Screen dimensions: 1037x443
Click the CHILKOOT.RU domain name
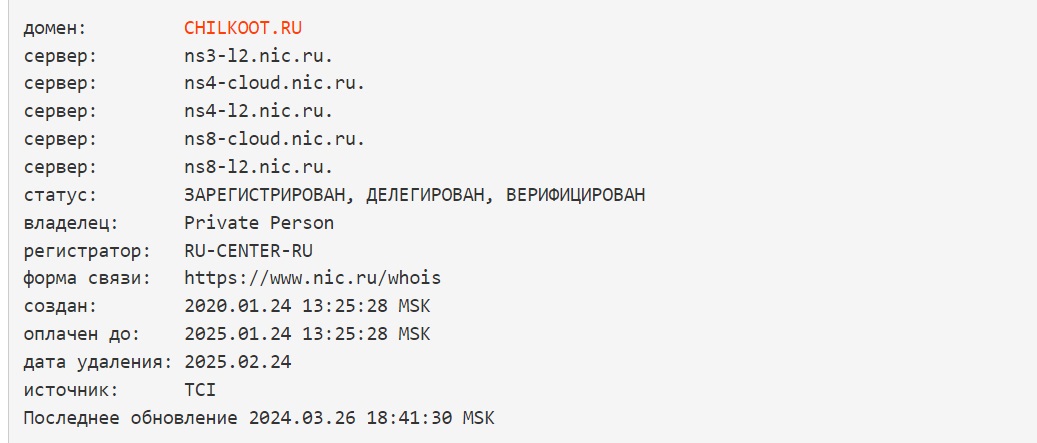(243, 28)
